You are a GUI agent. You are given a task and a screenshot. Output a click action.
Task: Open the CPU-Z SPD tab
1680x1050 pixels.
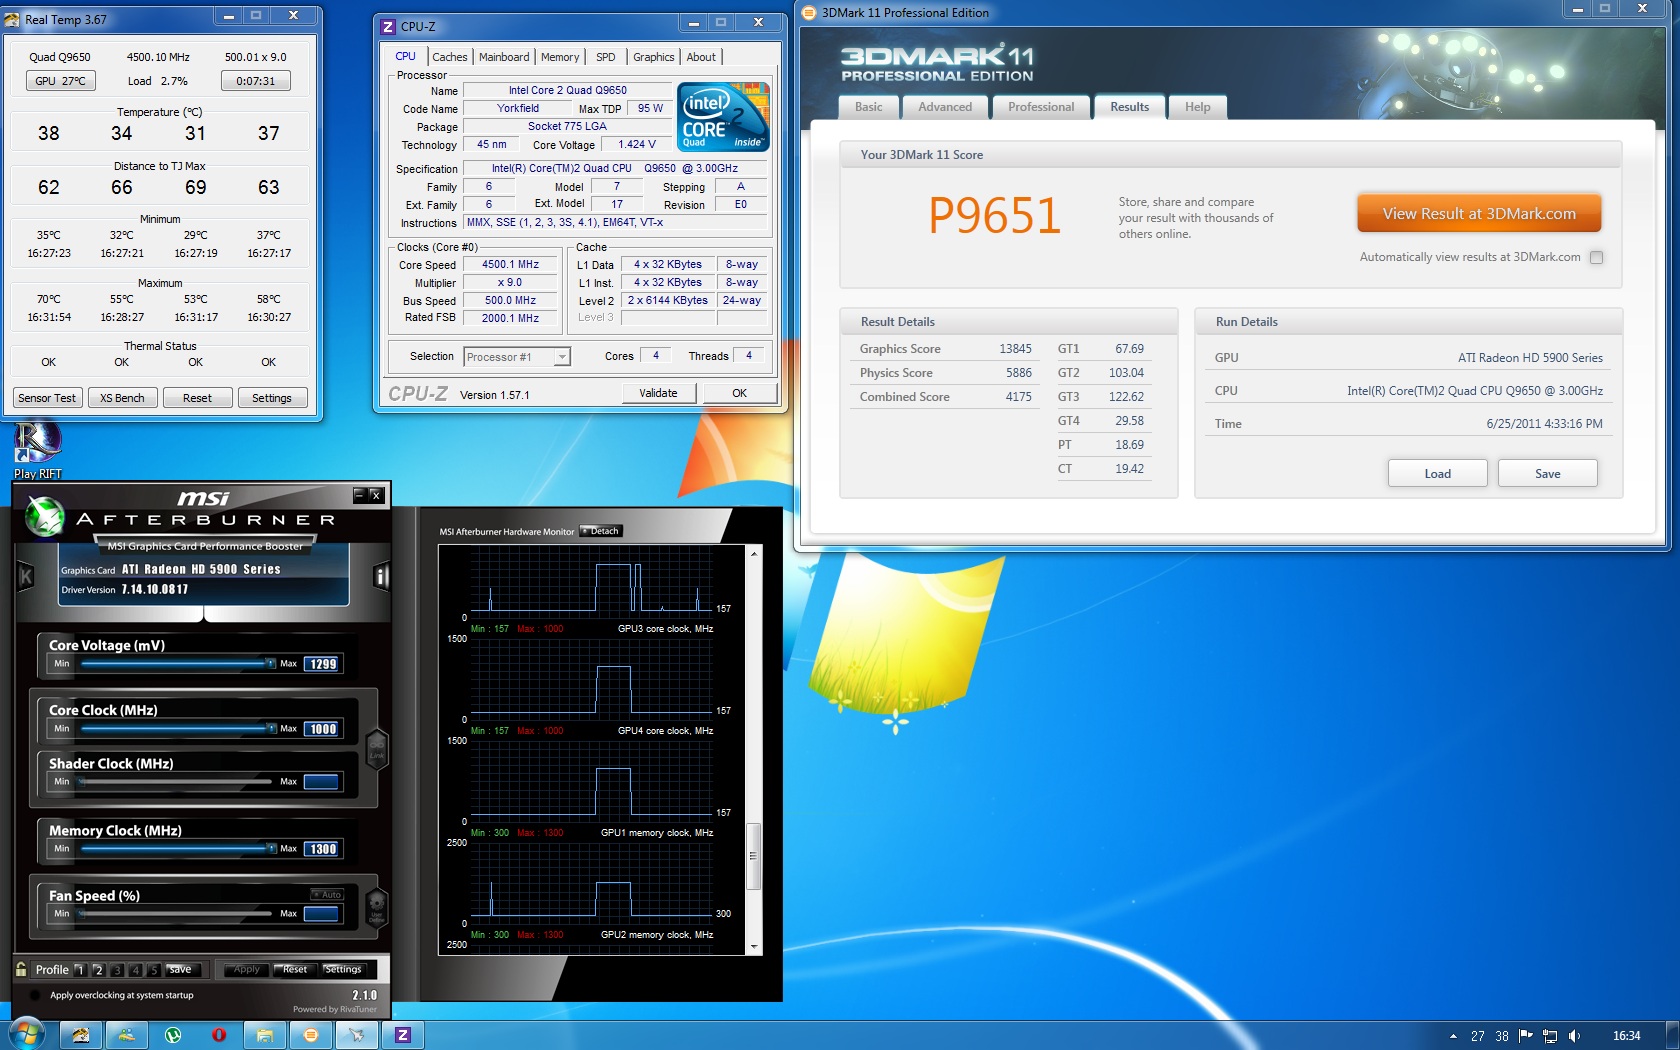click(x=606, y=57)
